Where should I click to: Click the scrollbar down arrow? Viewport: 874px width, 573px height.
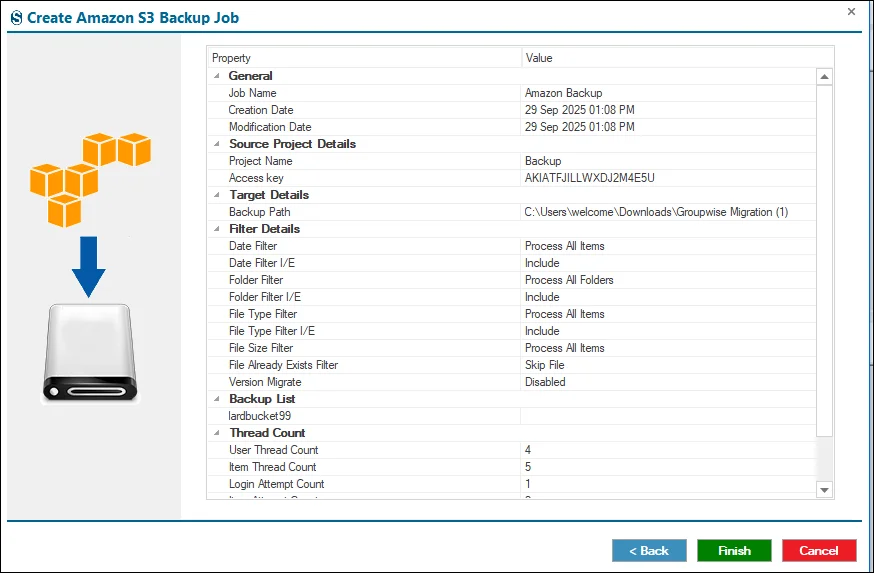[x=824, y=490]
